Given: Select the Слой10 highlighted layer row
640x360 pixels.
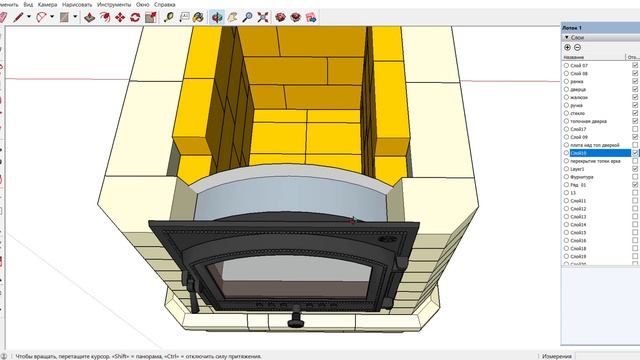Looking at the screenshot, I should click(600, 153).
